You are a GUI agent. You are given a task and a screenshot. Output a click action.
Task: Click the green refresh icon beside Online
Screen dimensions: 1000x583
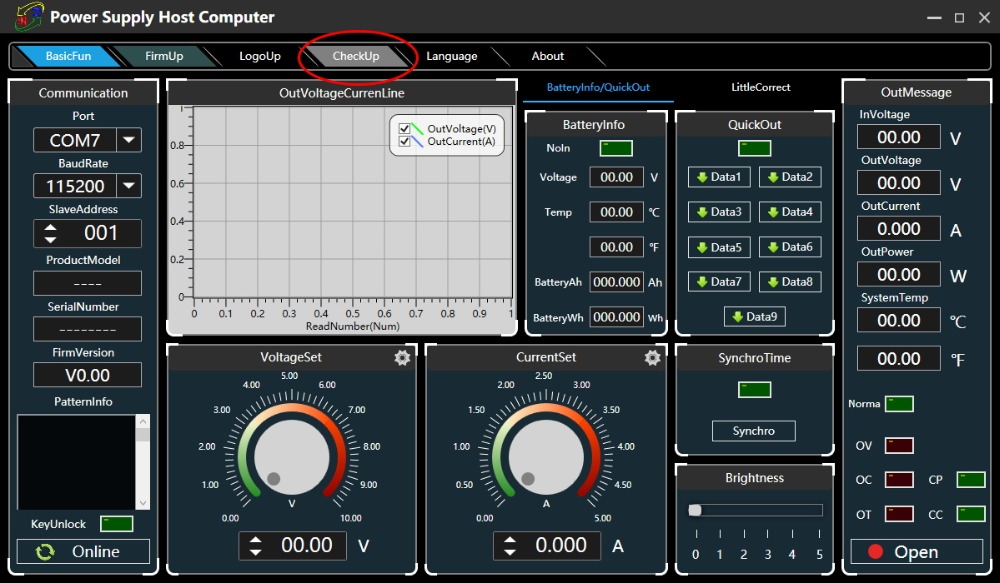[x=45, y=552]
